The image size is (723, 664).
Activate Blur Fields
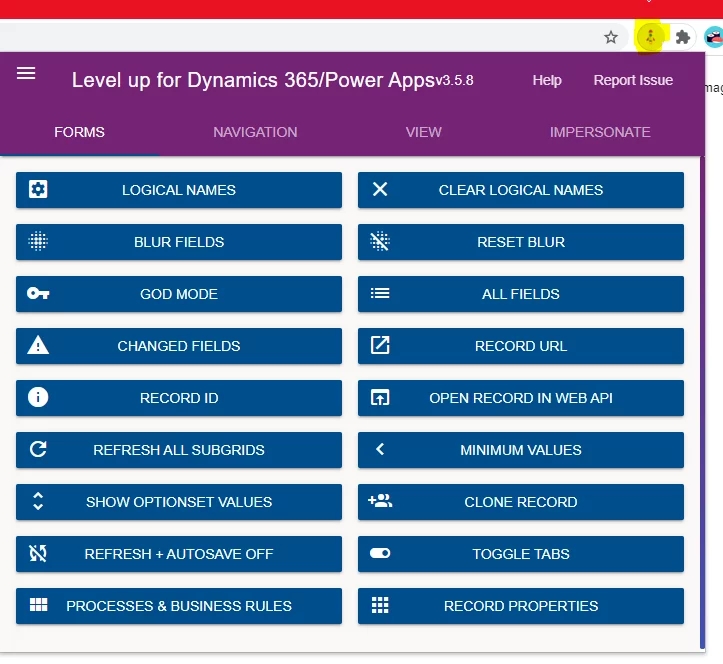(x=179, y=242)
